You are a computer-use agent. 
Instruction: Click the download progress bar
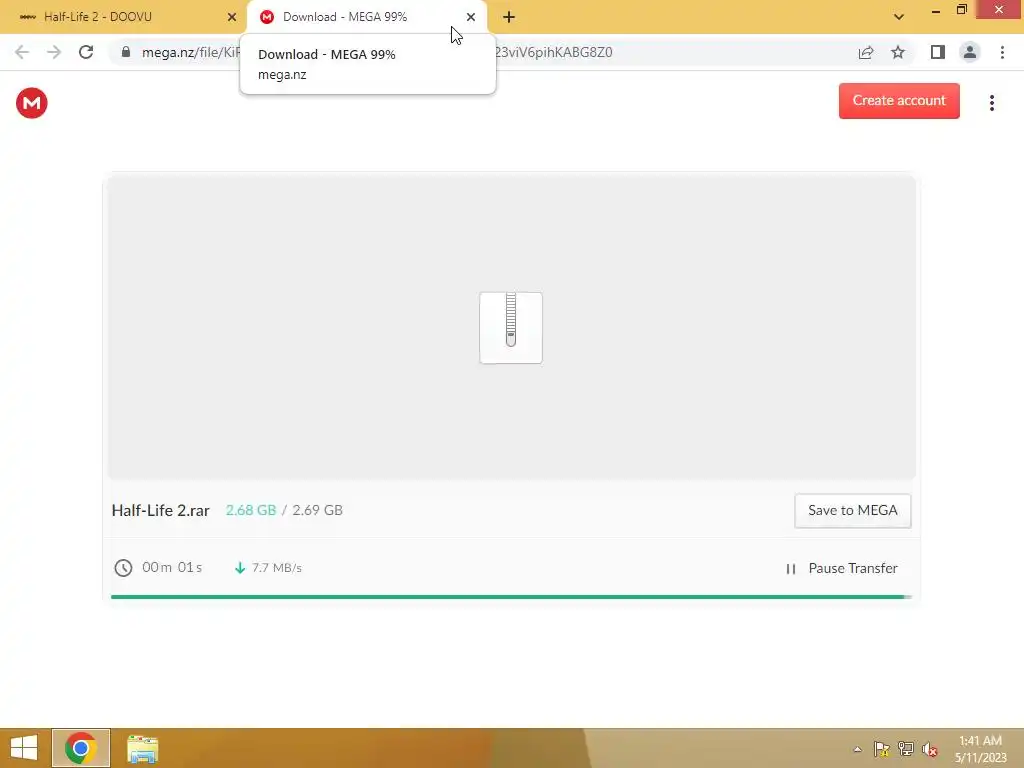[x=511, y=596]
